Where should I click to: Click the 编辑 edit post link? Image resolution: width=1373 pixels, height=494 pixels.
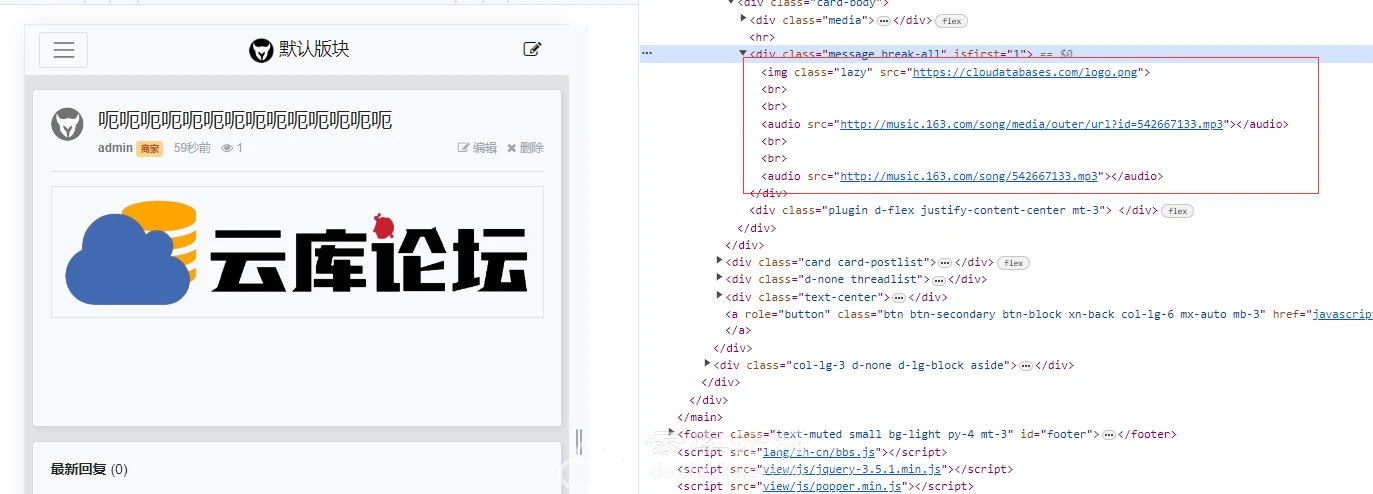(x=477, y=148)
